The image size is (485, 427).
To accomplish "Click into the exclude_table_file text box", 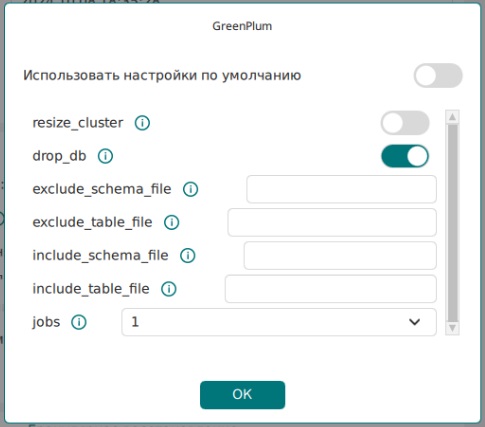I will pyautogui.click(x=332, y=222).
